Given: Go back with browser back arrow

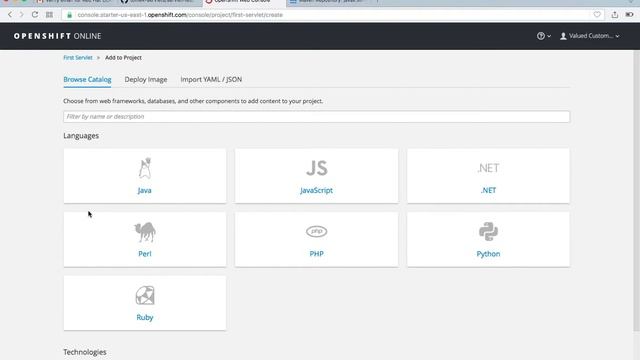Looking at the screenshot, I should [x=10, y=15].
